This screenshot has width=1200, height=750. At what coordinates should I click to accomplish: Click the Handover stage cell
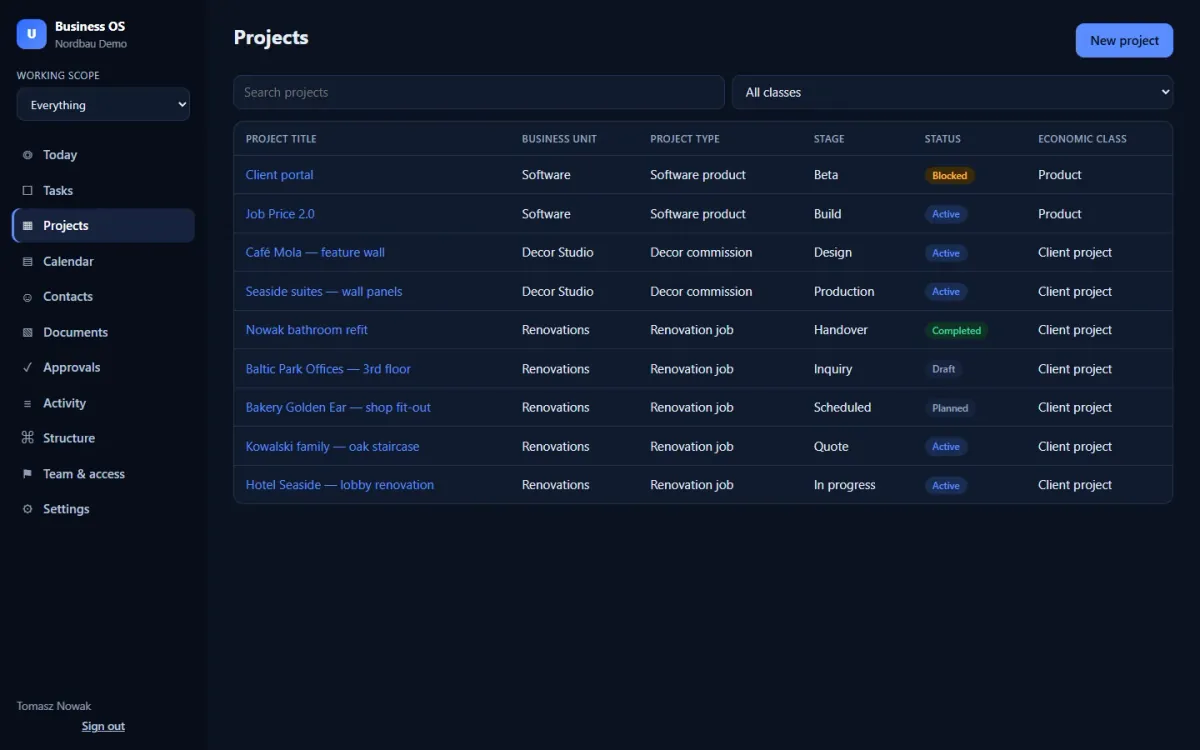point(841,330)
